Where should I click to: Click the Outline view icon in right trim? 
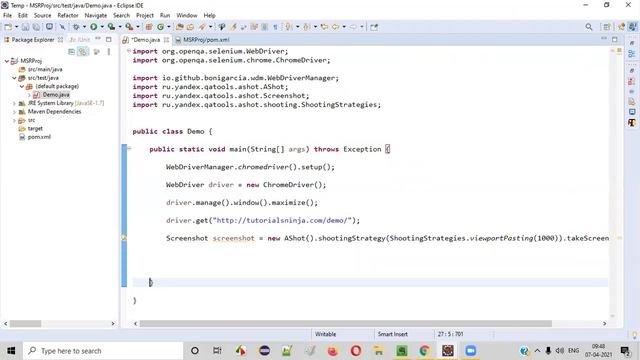click(632, 54)
